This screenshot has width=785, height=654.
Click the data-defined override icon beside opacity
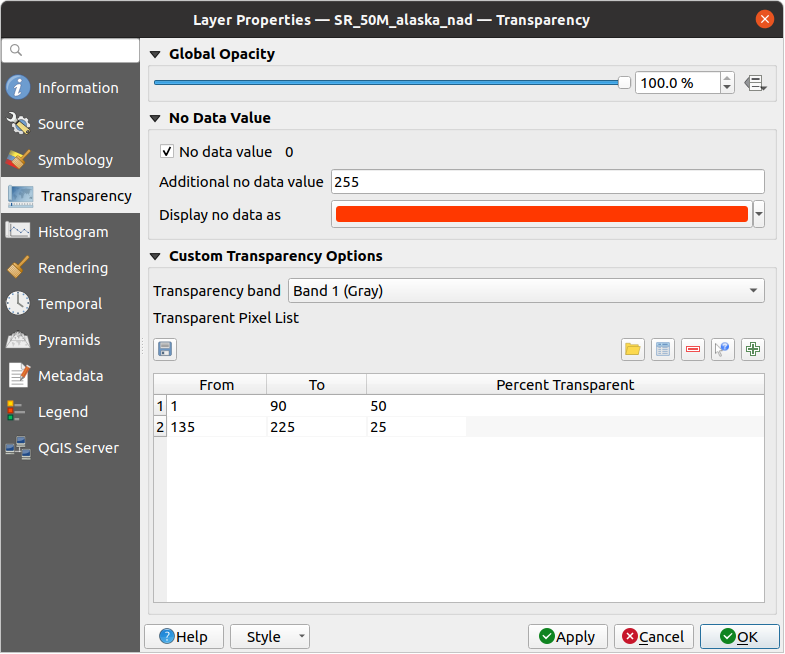(756, 83)
